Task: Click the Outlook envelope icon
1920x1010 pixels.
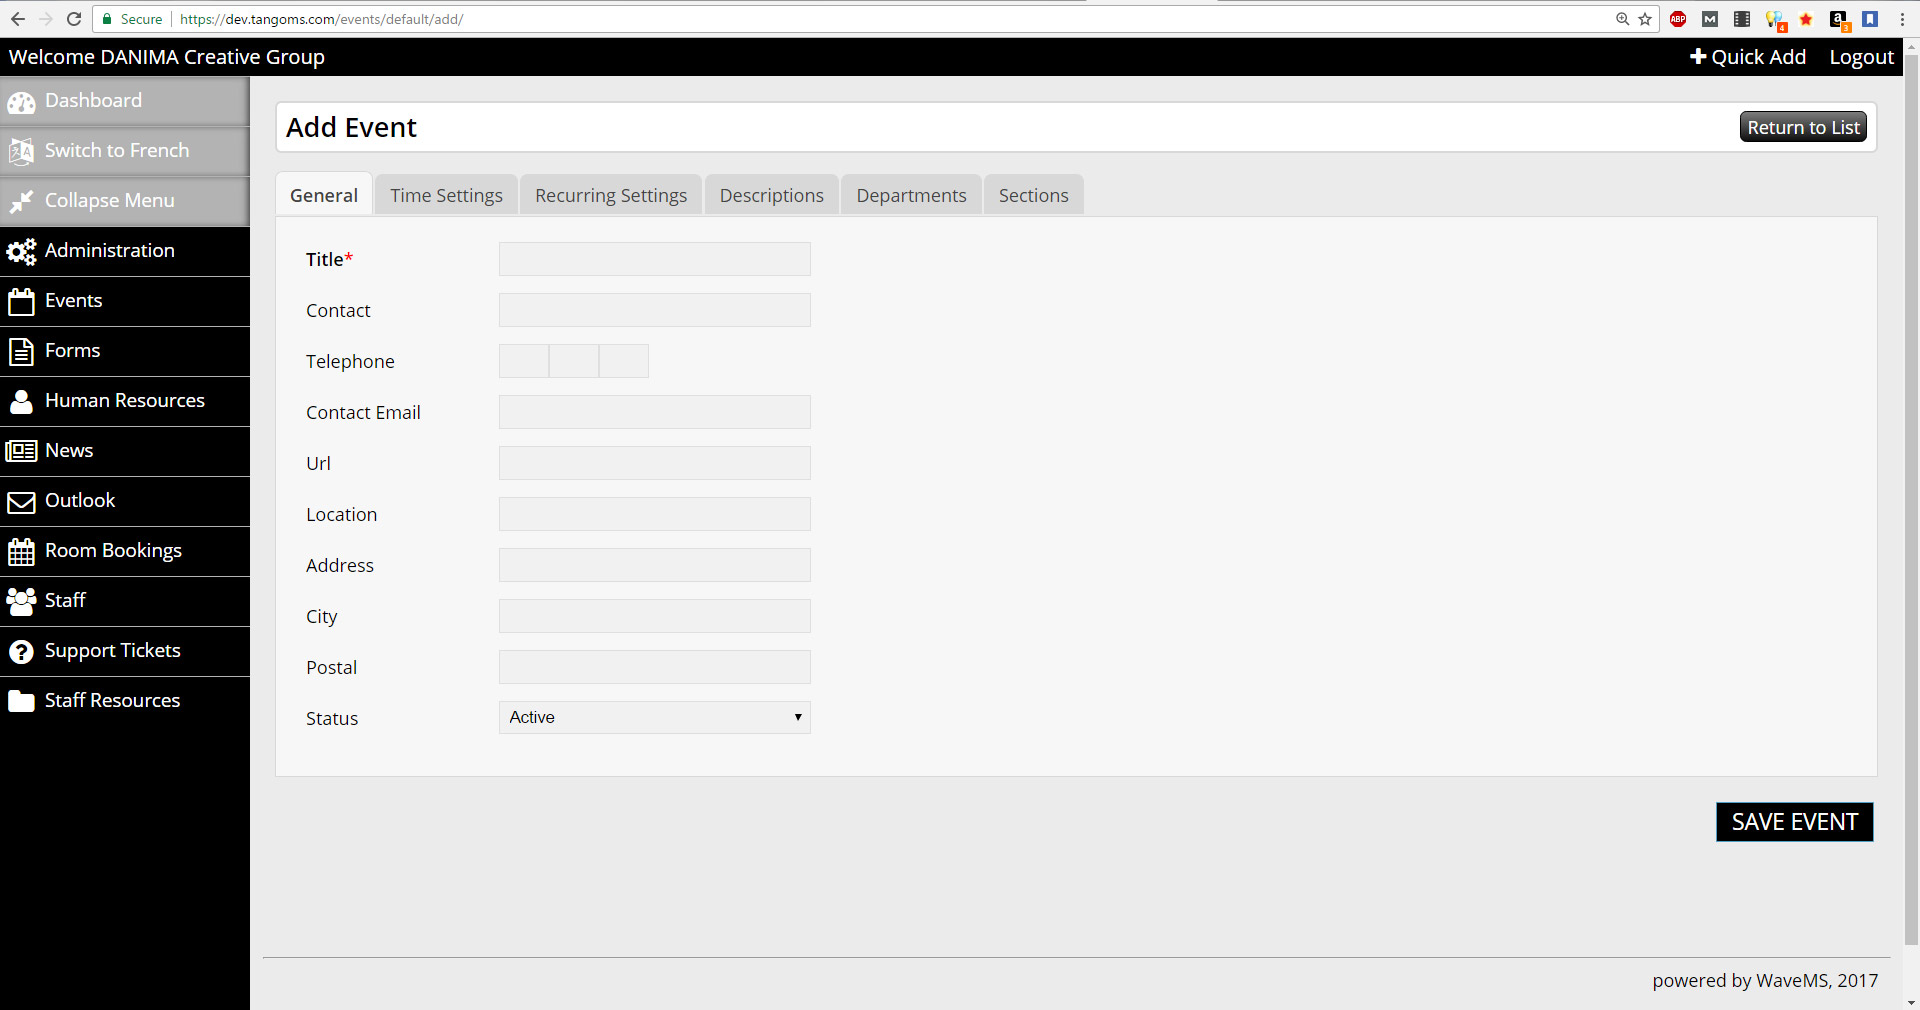Action: [21, 501]
